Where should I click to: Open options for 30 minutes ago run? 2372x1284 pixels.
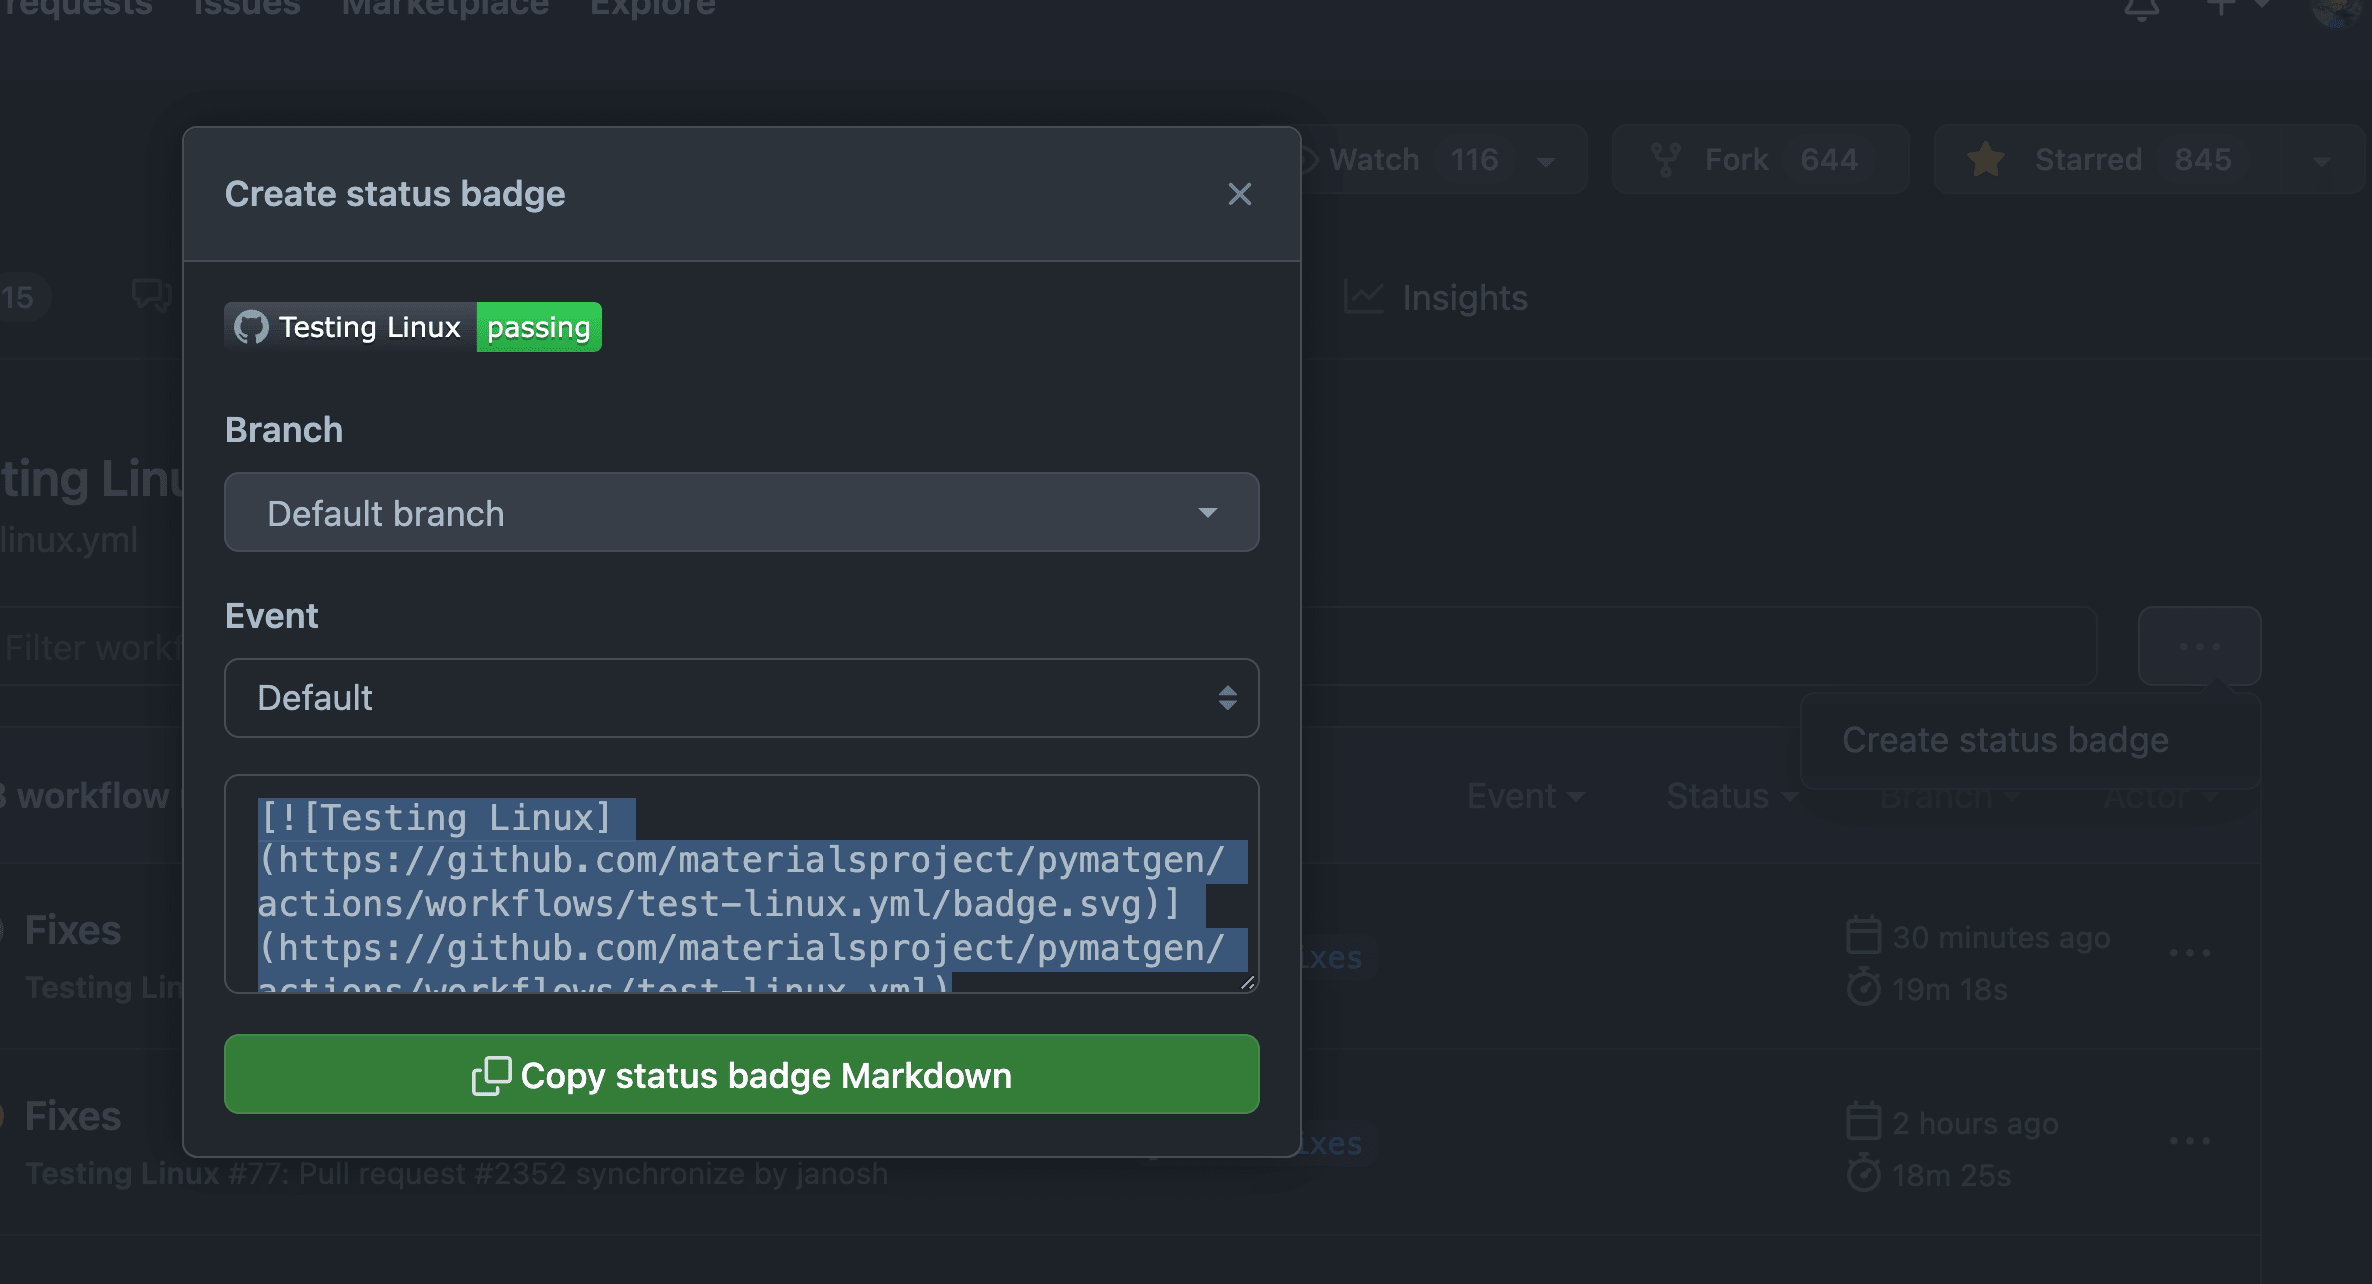(x=2189, y=953)
